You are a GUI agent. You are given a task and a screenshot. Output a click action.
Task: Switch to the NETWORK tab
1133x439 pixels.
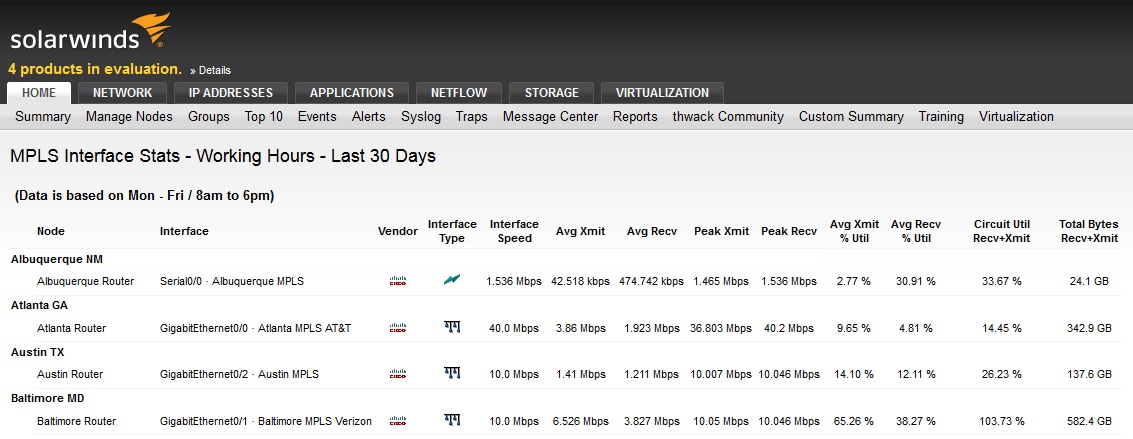[x=122, y=92]
